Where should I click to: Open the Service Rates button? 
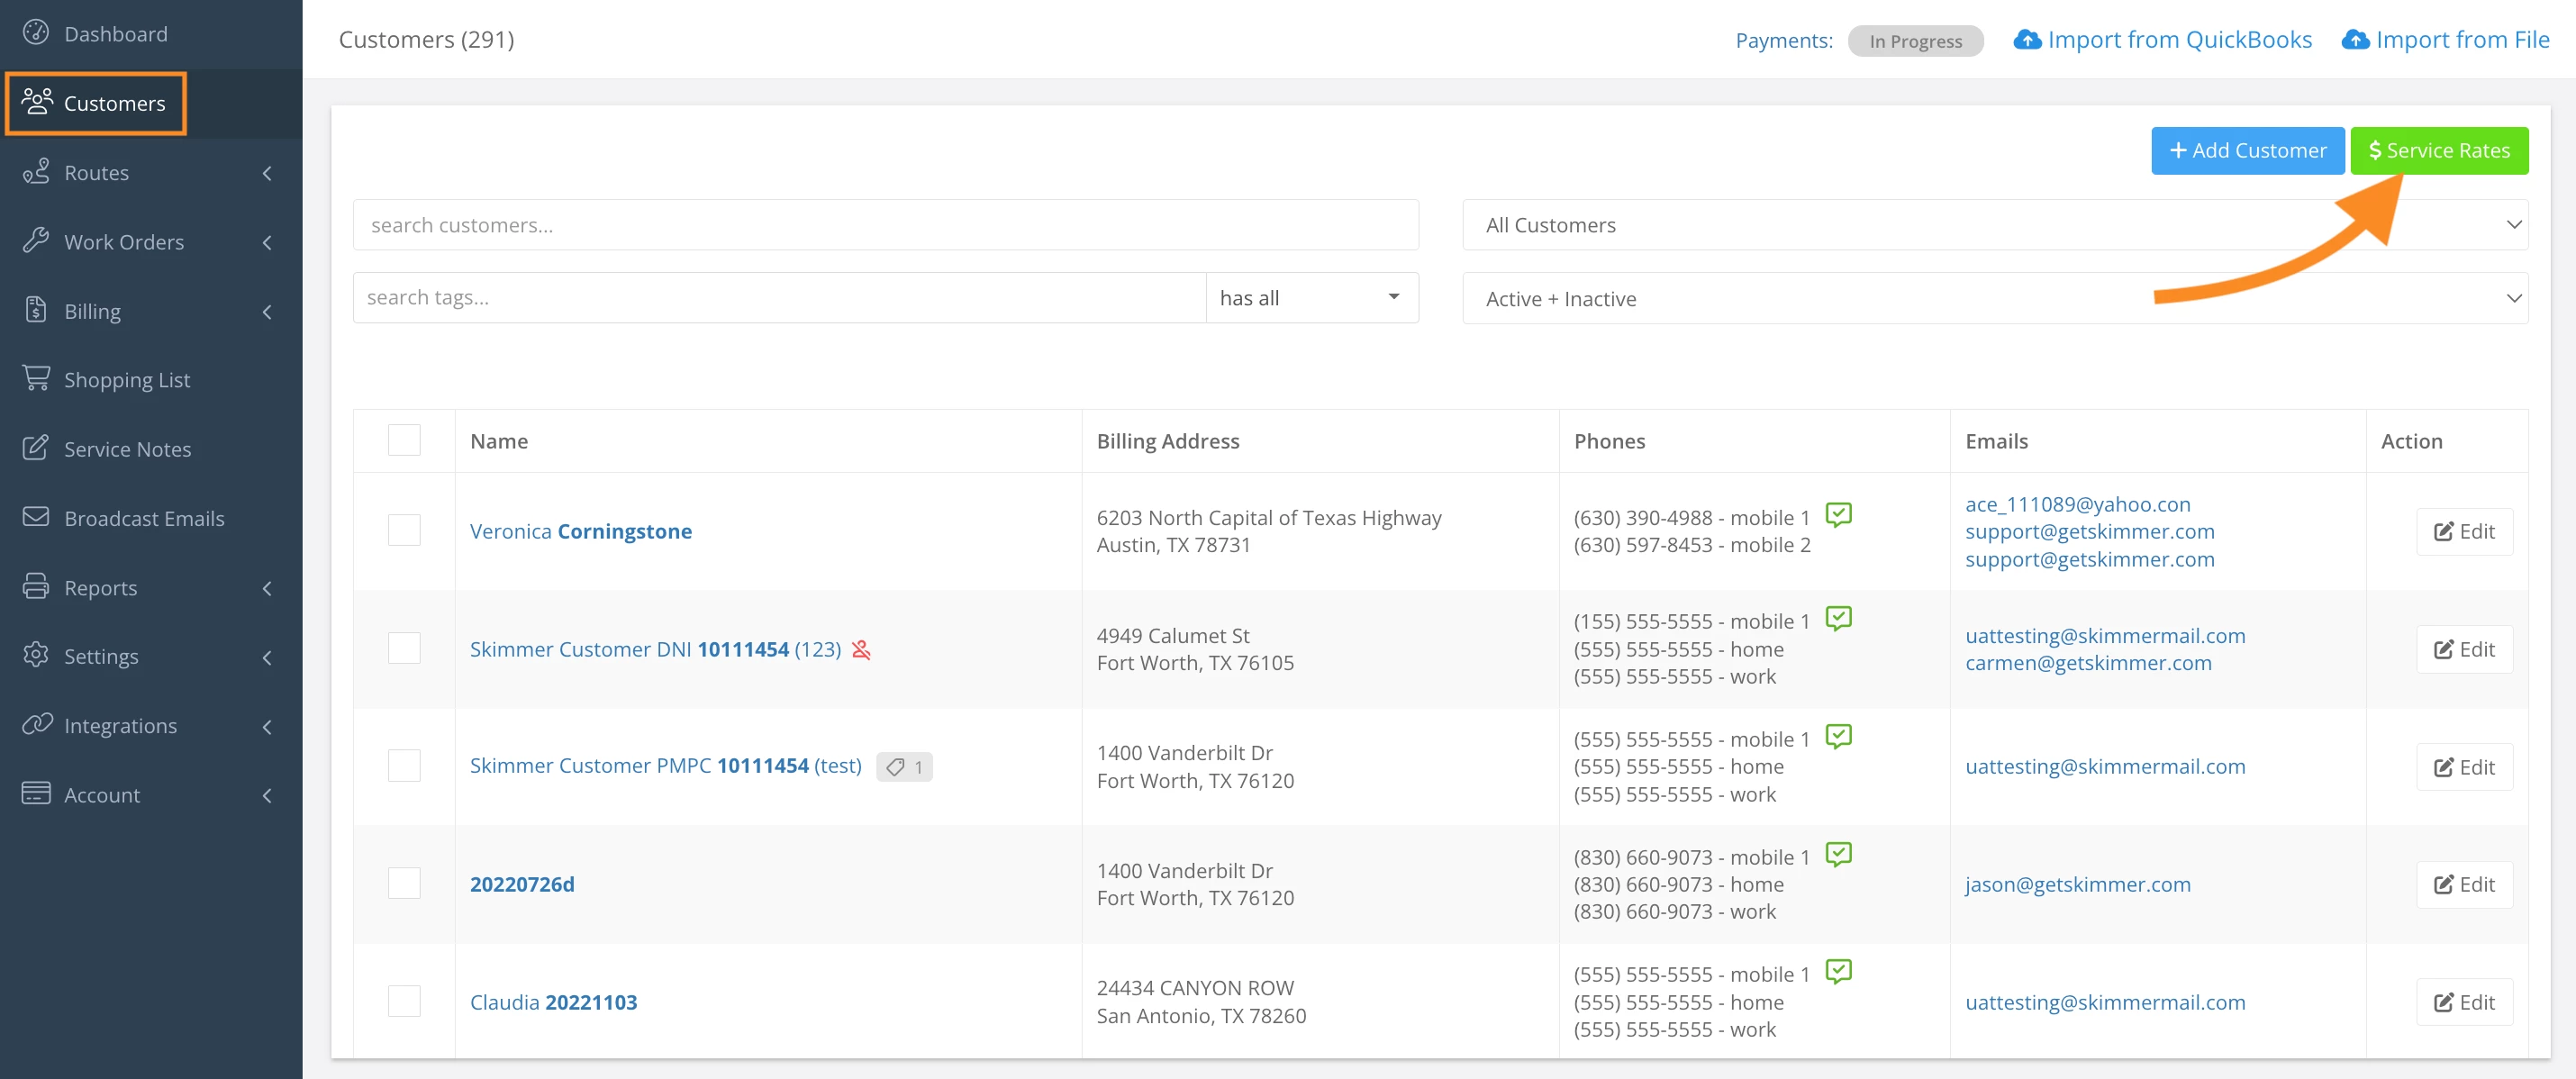point(2438,151)
